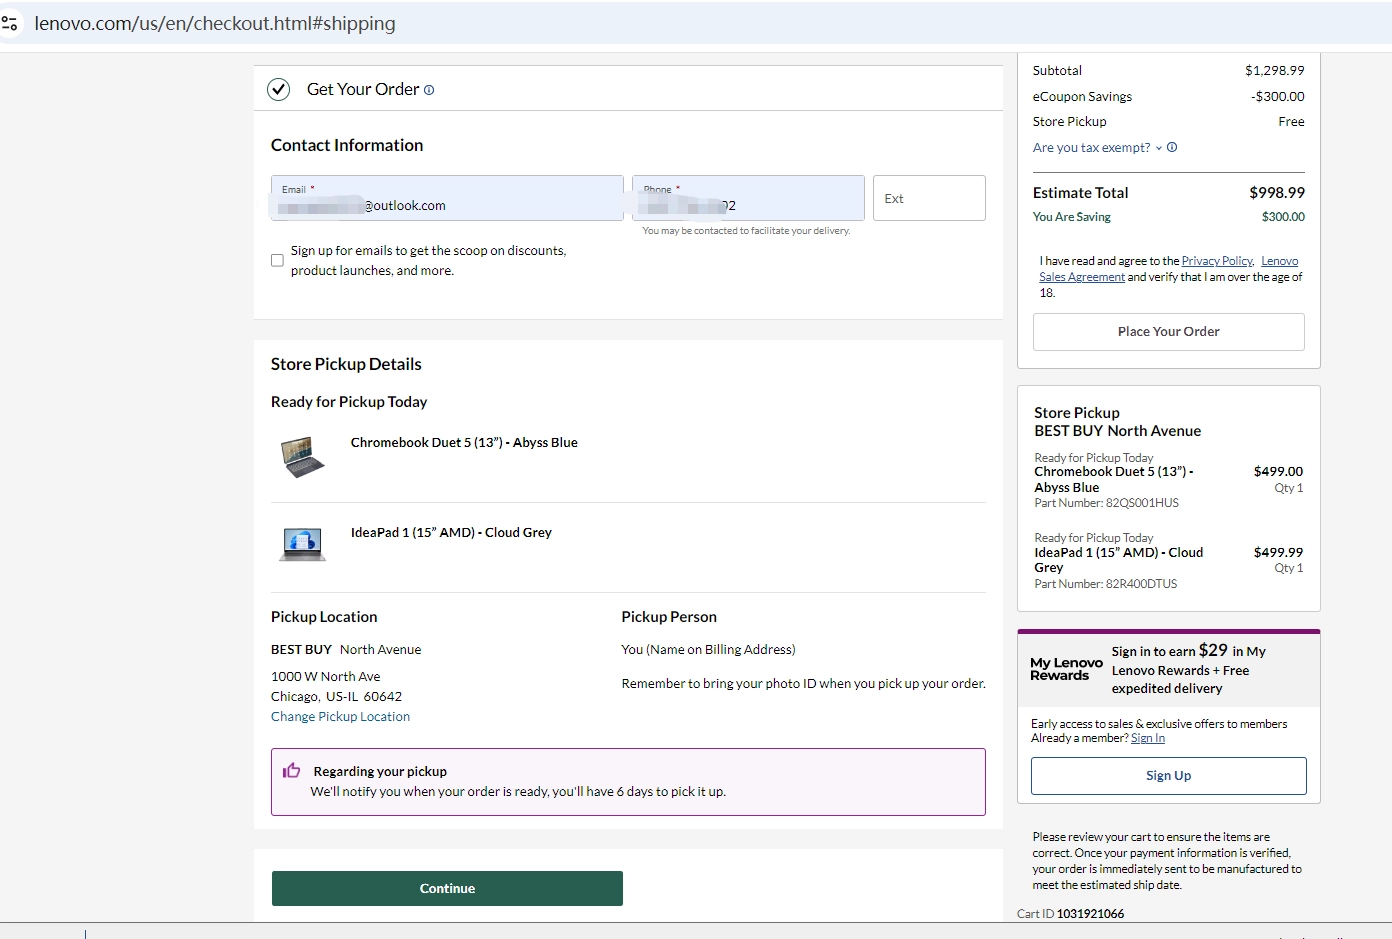Screen dimensions: 1392x939
Task: Click 'Part Number: 82R400DTUS' text
Action: tap(1106, 584)
